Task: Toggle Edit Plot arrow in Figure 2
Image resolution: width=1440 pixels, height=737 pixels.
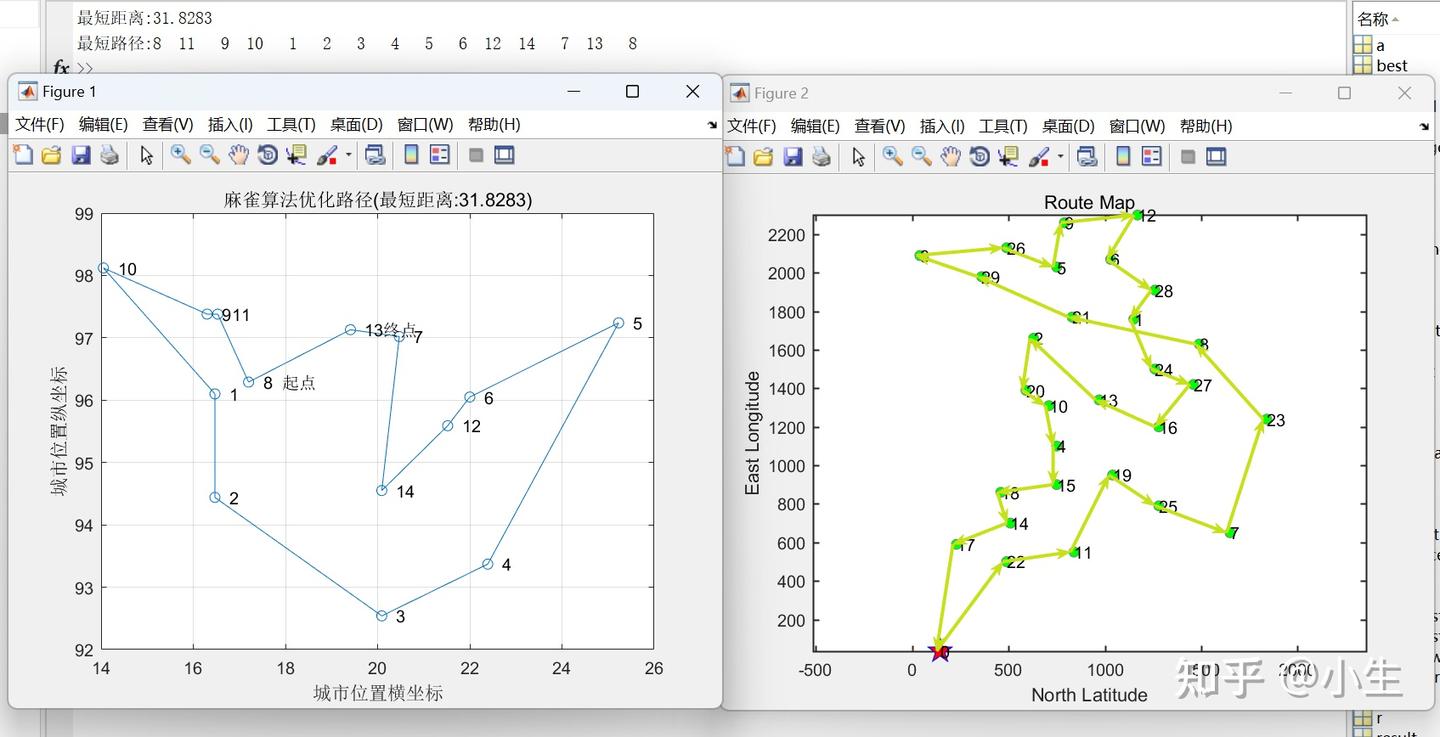Action: click(x=858, y=156)
